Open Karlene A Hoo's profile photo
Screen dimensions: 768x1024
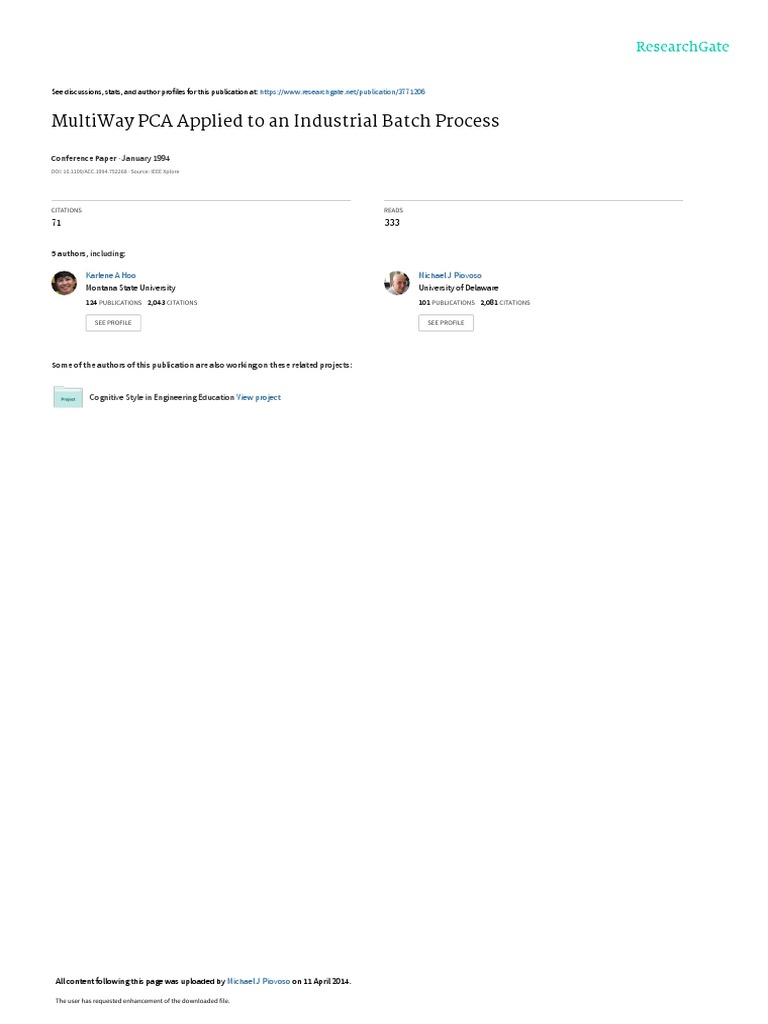64,283
